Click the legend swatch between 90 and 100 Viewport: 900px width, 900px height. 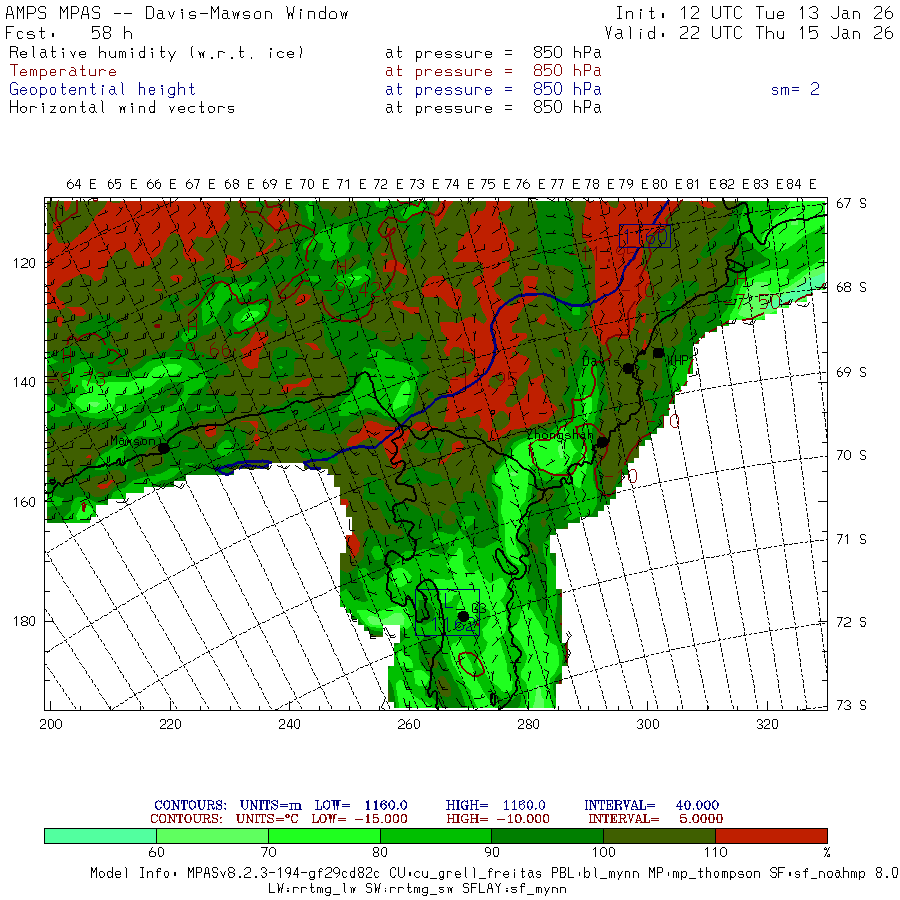click(x=548, y=836)
